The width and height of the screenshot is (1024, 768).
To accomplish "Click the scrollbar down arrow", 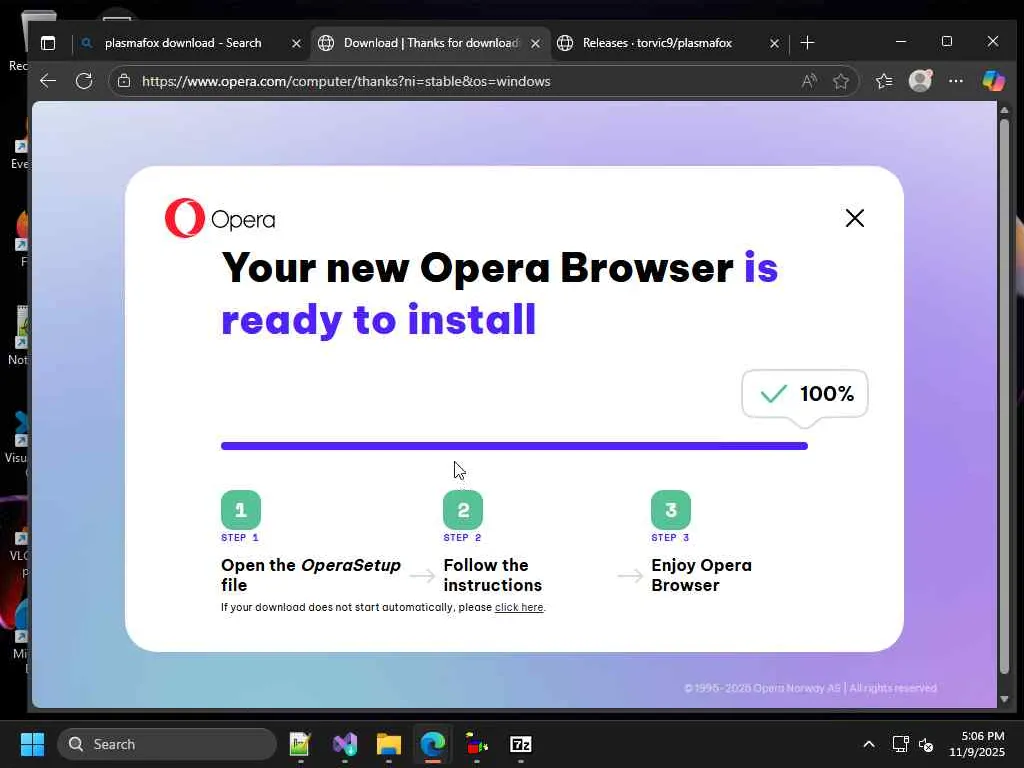I will (1004, 699).
